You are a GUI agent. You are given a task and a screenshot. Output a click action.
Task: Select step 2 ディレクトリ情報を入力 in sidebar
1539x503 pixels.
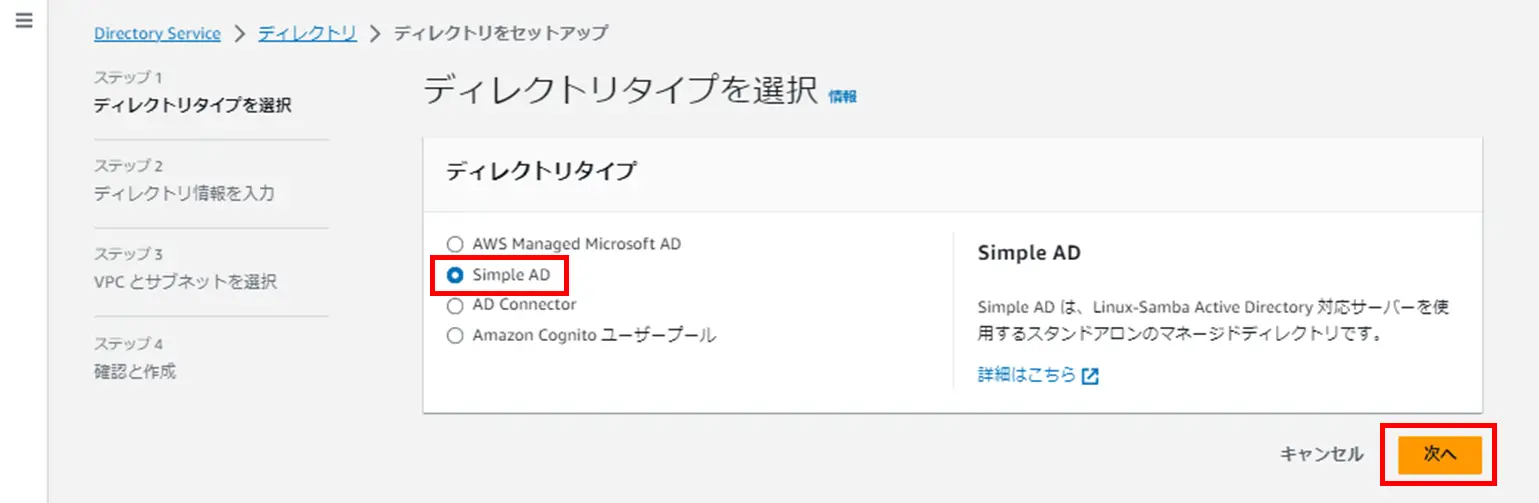click(184, 194)
